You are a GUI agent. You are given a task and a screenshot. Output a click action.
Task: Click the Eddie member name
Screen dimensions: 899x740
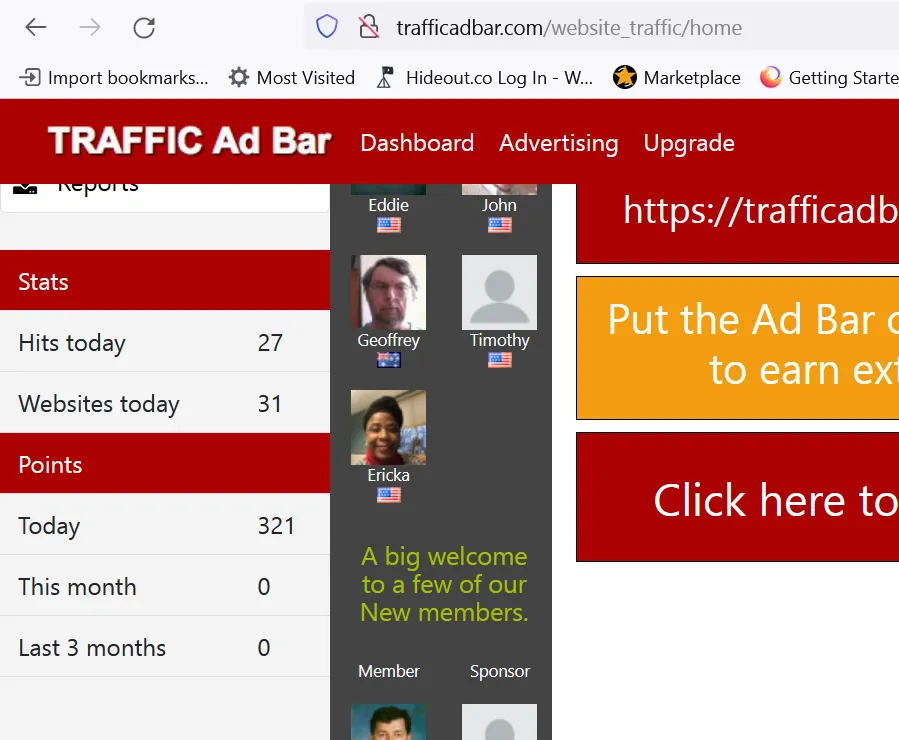388,205
